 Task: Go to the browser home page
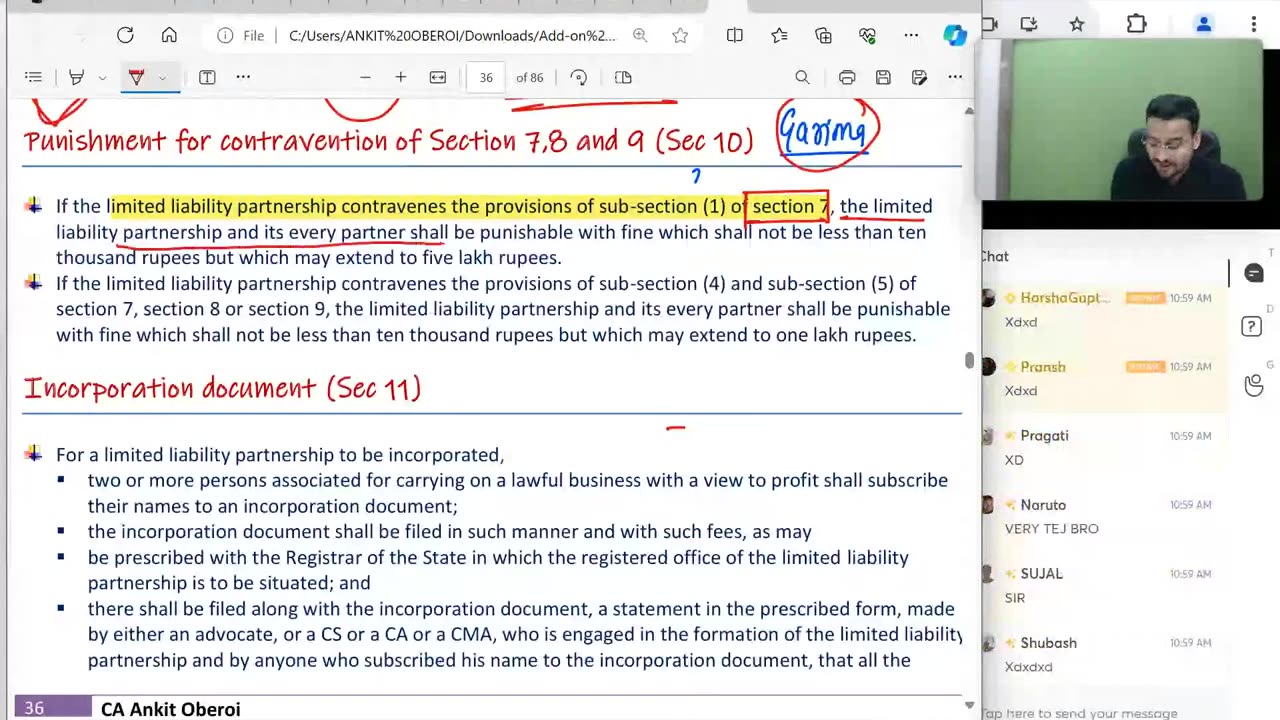169,35
